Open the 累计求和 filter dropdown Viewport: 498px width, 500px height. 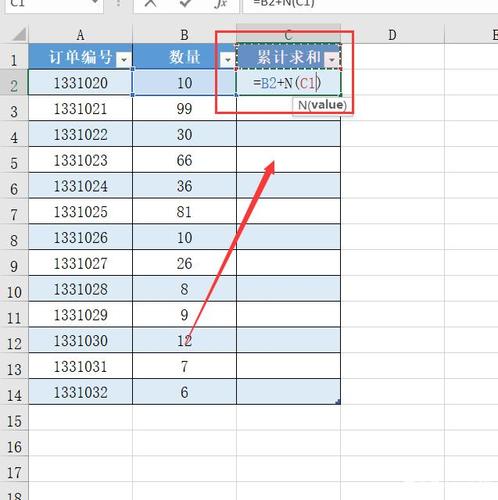click(x=332, y=60)
